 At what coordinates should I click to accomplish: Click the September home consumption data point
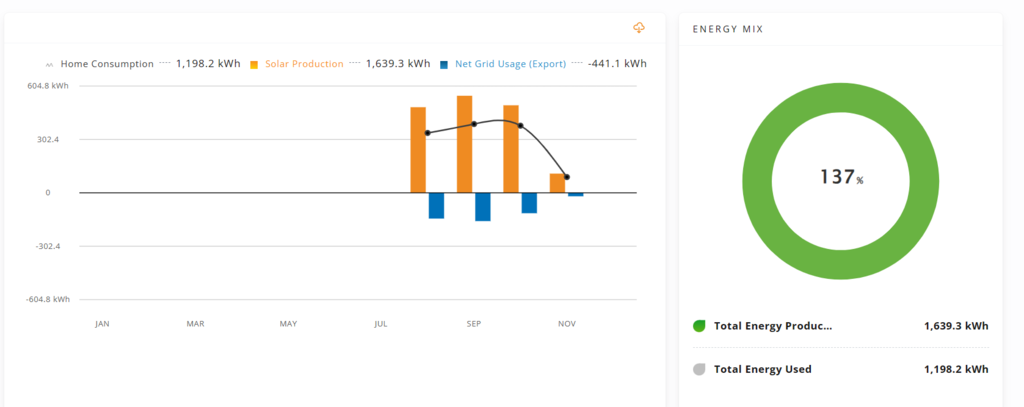pos(474,124)
